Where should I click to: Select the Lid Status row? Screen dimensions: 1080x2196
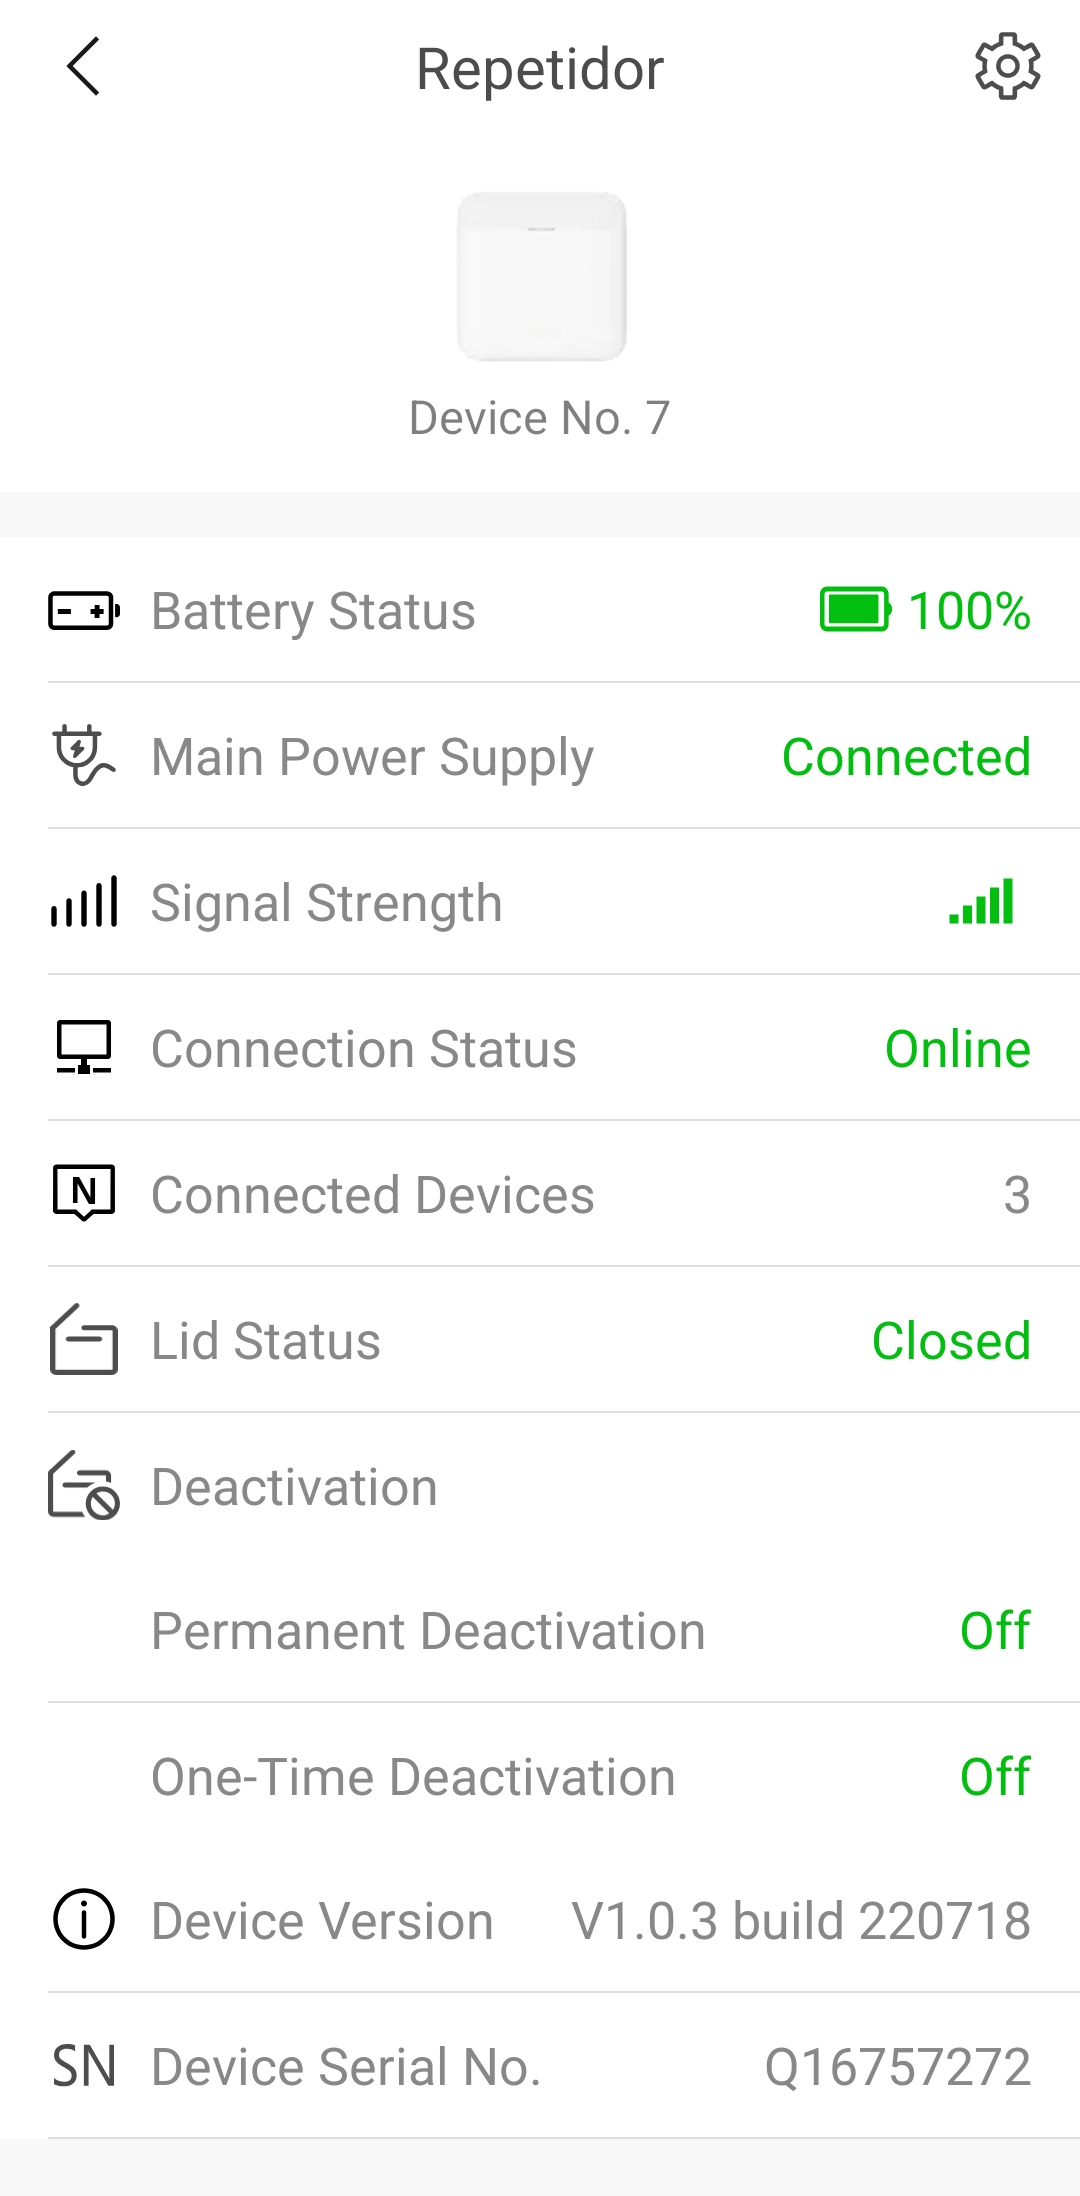point(540,1340)
